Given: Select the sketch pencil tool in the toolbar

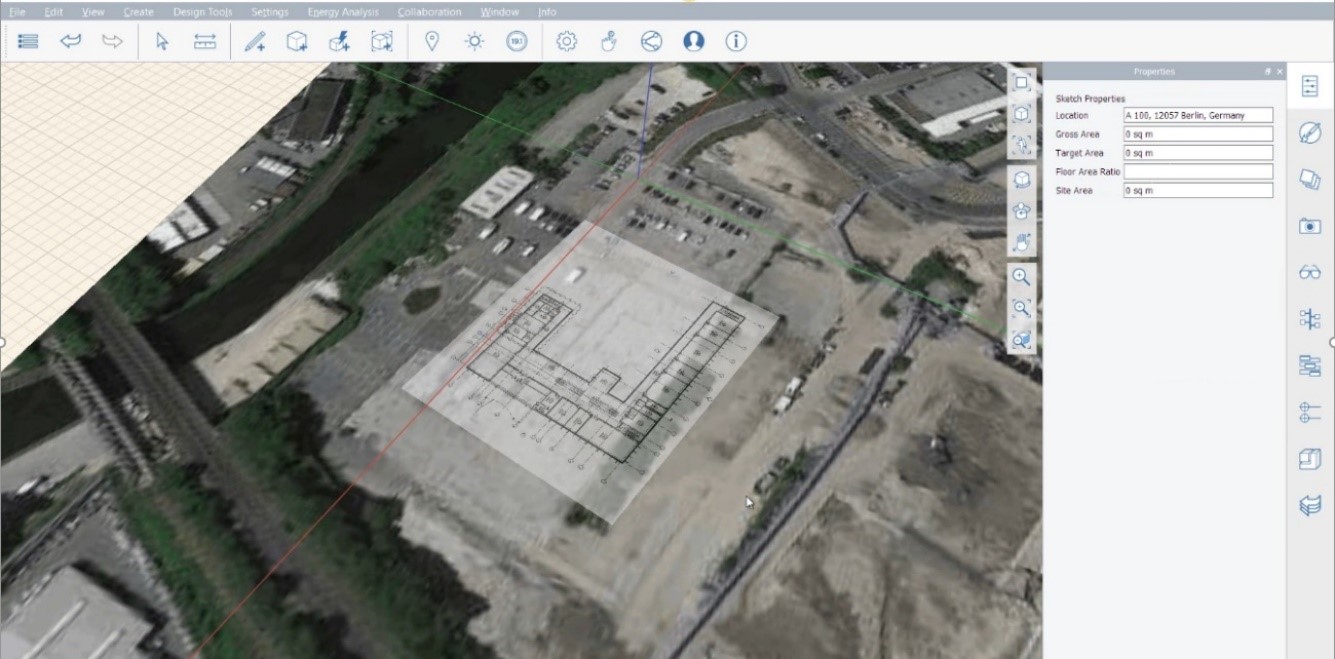Looking at the screenshot, I should click(x=253, y=41).
